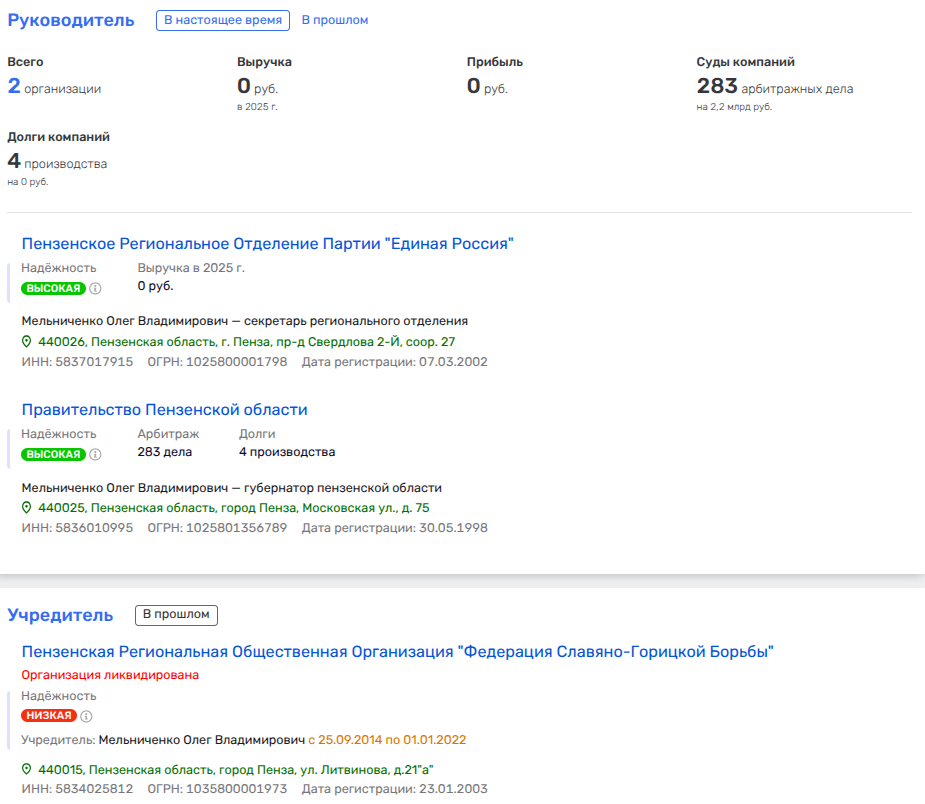Screen dimensions: 925x804
Task: Click info icon next to first ВЫСОКАЯ badge
Action: point(96,288)
